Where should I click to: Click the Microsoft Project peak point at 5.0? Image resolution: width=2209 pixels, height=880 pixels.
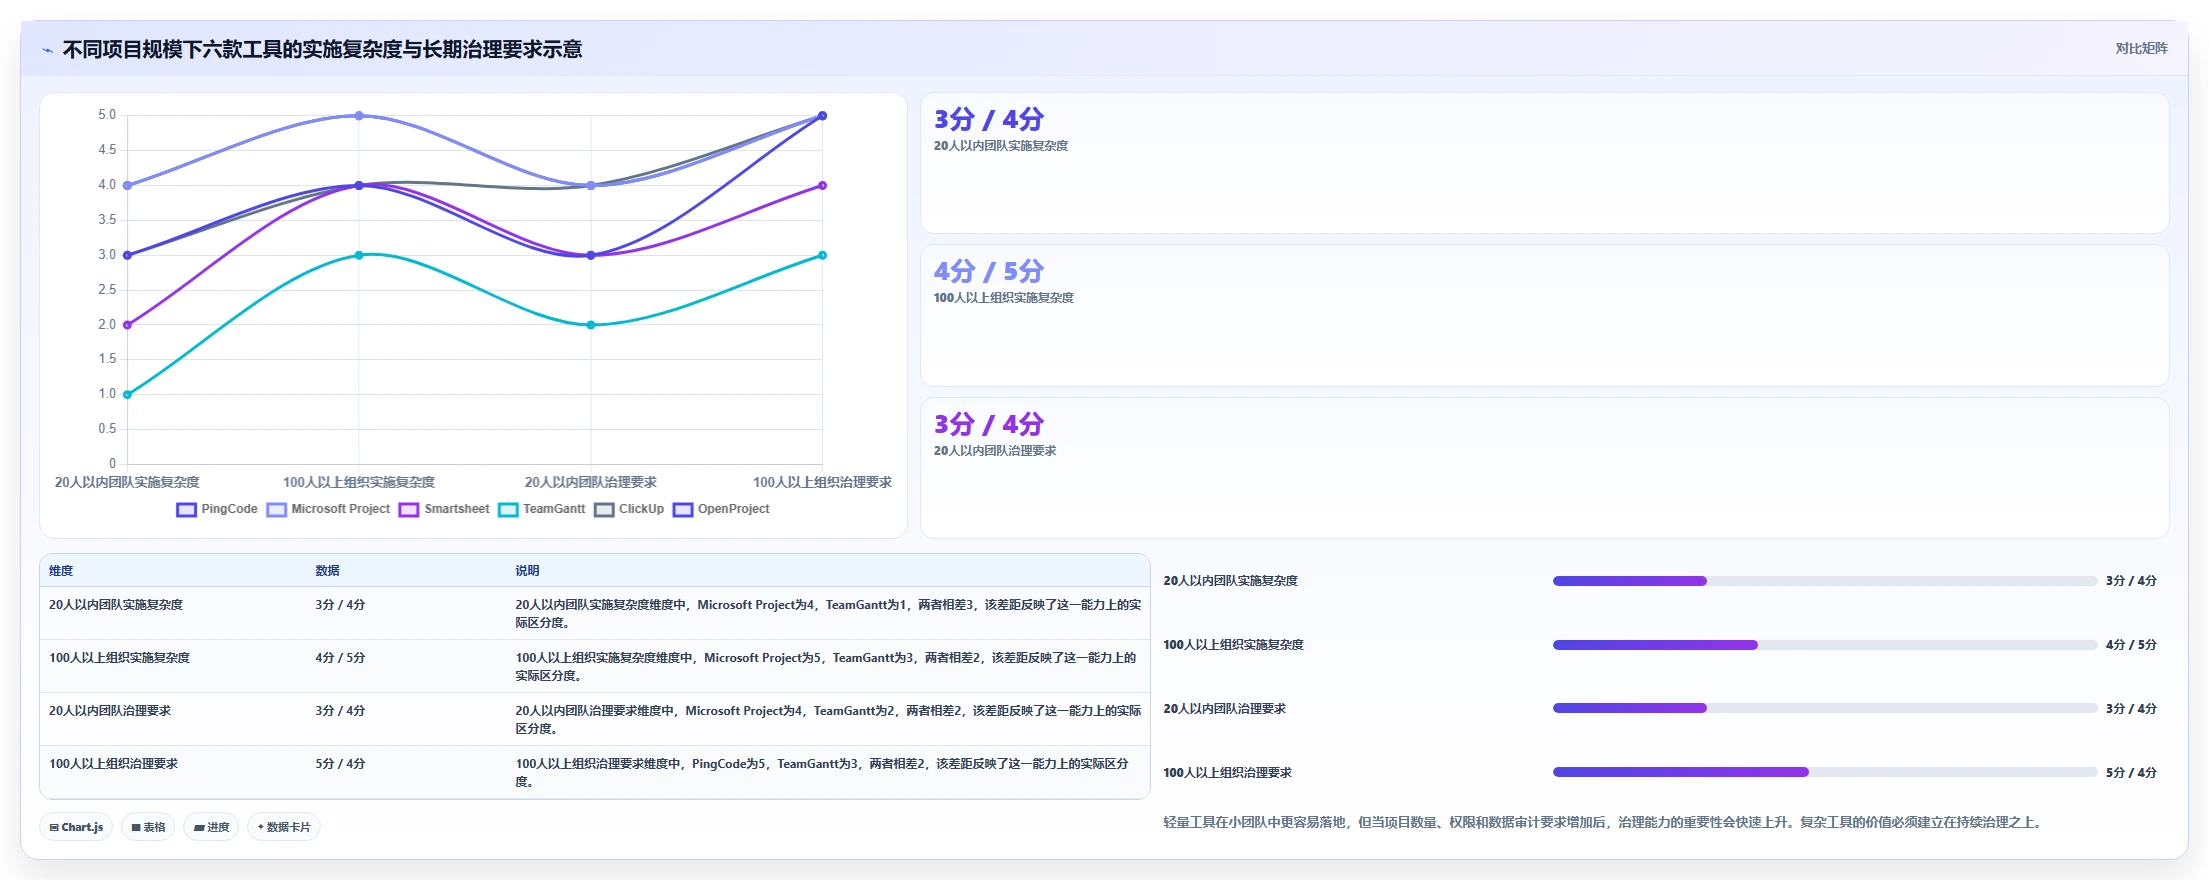pos(359,116)
